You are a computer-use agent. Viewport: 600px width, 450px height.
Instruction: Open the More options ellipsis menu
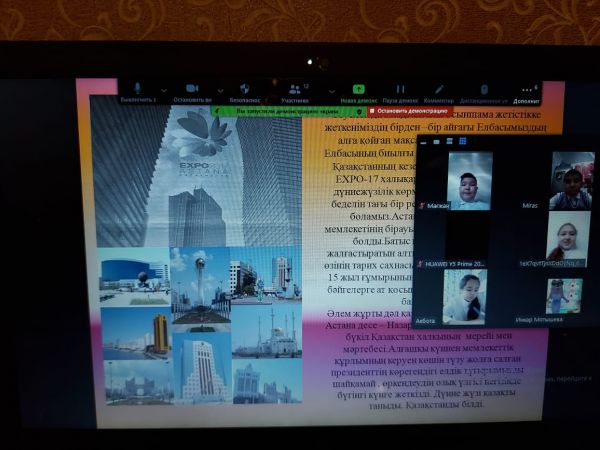tap(527, 90)
